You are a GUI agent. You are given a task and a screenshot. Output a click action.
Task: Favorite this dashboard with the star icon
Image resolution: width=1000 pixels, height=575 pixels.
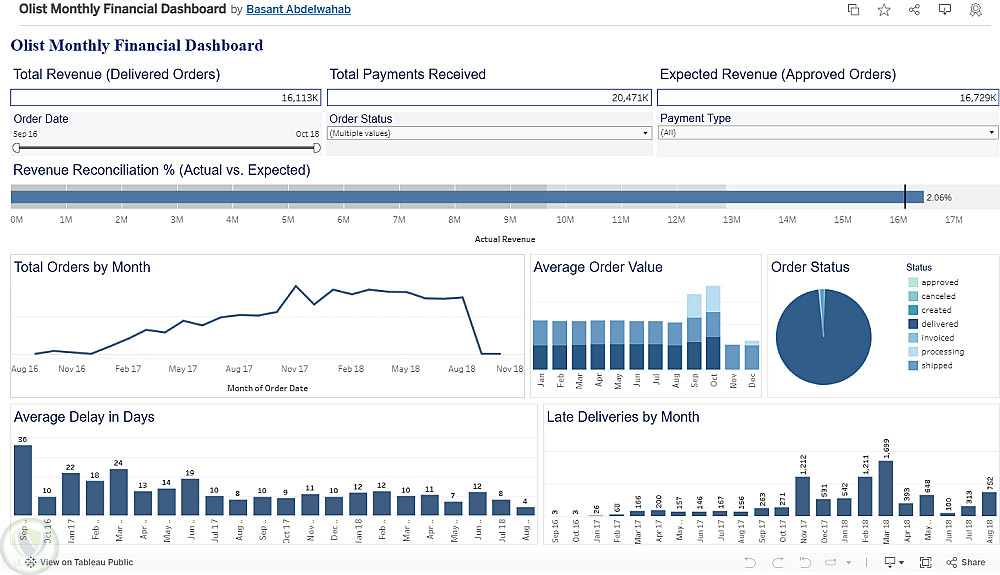point(884,10)
